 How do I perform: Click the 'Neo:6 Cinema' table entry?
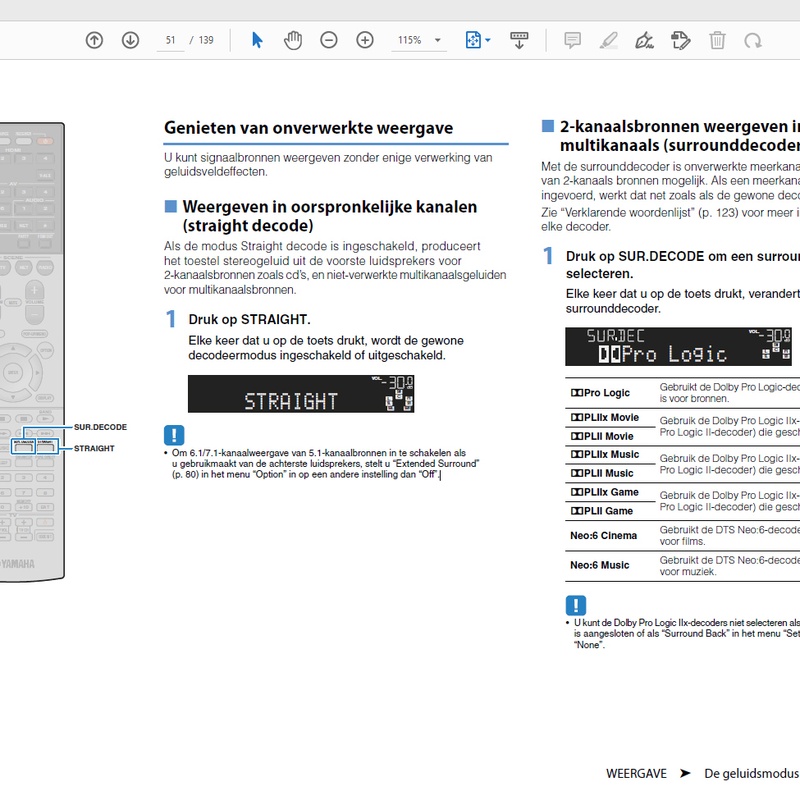(x=604, y=536)
